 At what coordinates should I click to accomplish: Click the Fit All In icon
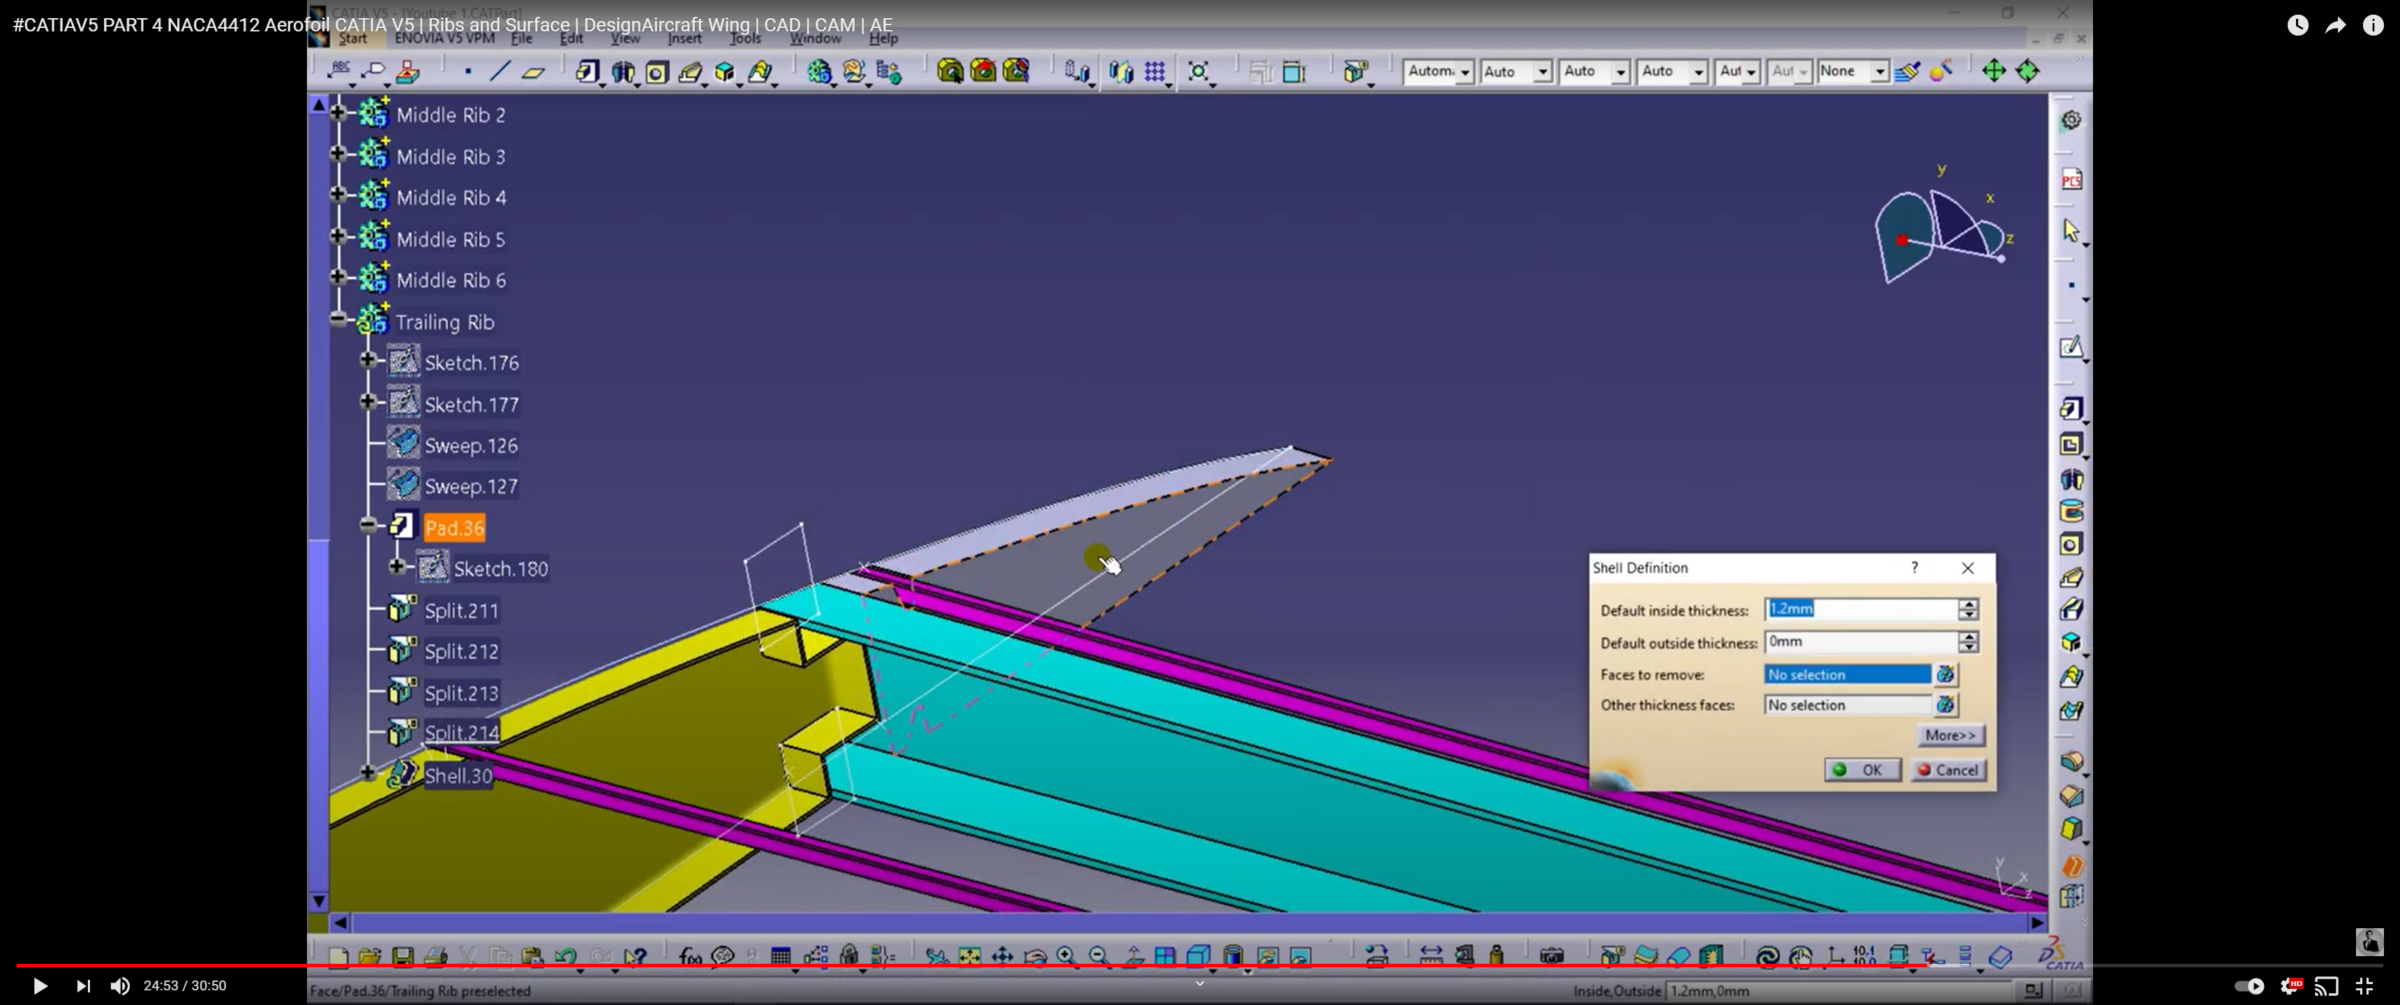click(x=969, y=957)
